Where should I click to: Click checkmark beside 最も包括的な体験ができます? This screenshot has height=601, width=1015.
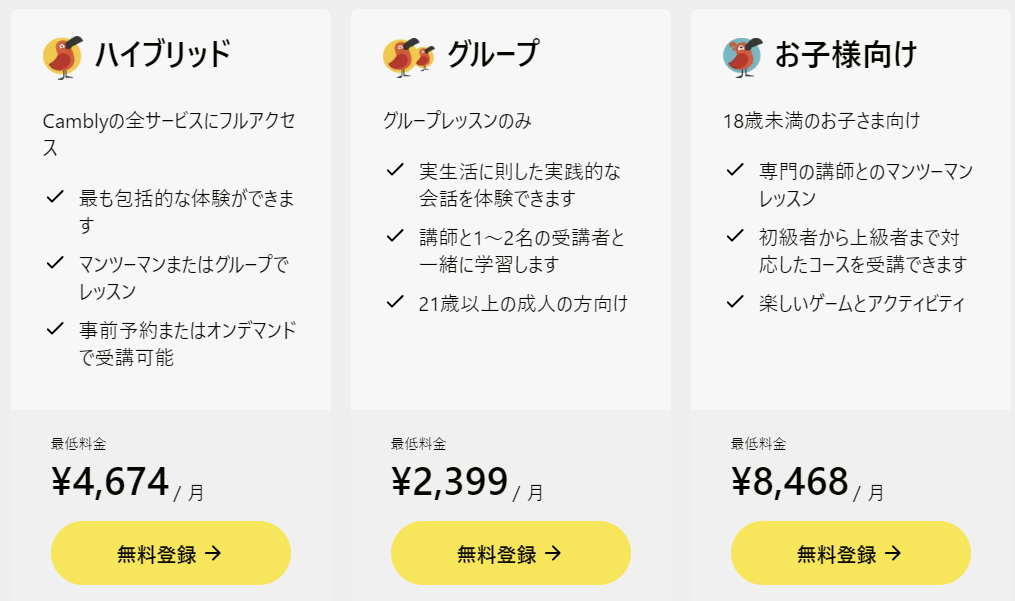55,196
